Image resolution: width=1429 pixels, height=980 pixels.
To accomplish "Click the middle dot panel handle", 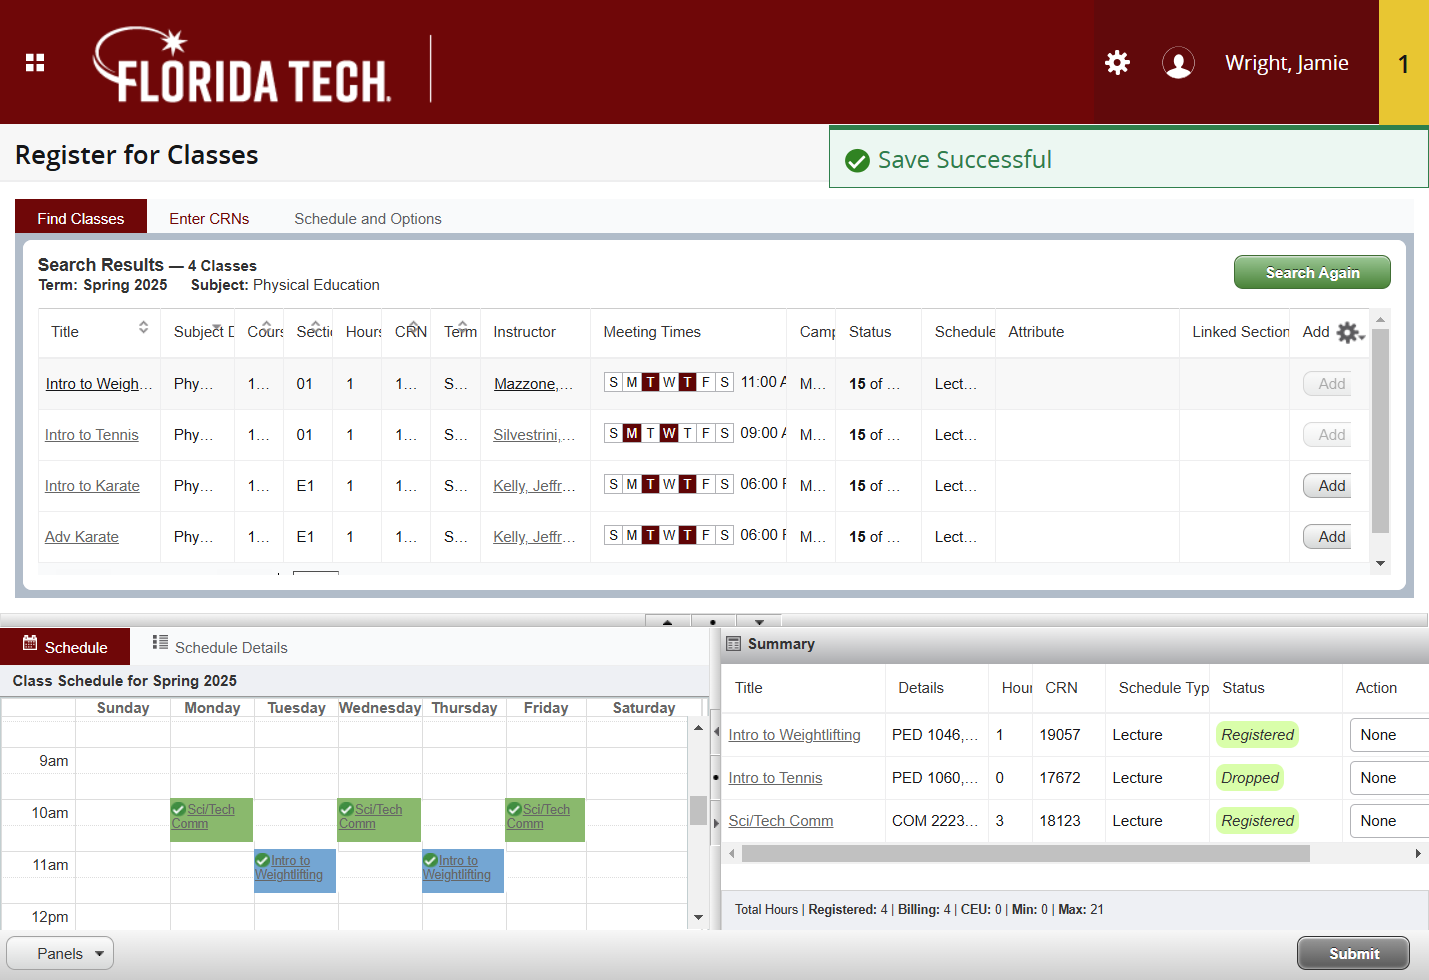I will tap(713, 622).
